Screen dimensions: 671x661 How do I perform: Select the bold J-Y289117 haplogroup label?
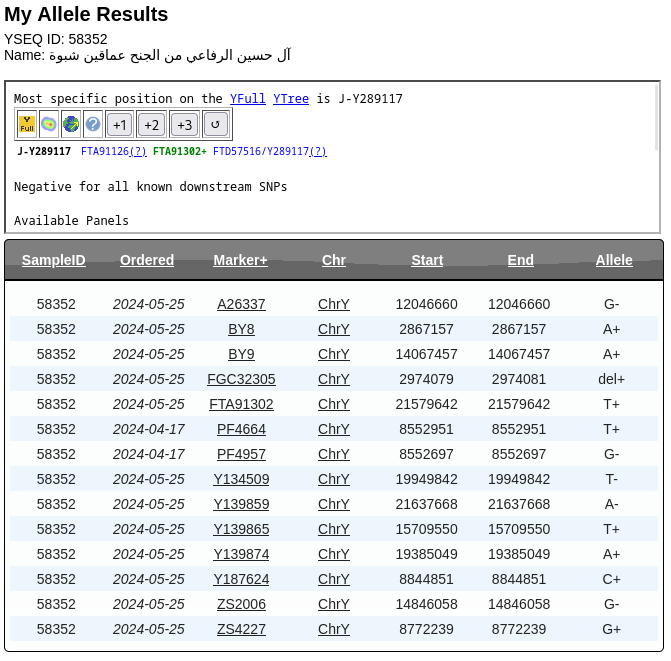pyautogui.click(x=44, y=151)
